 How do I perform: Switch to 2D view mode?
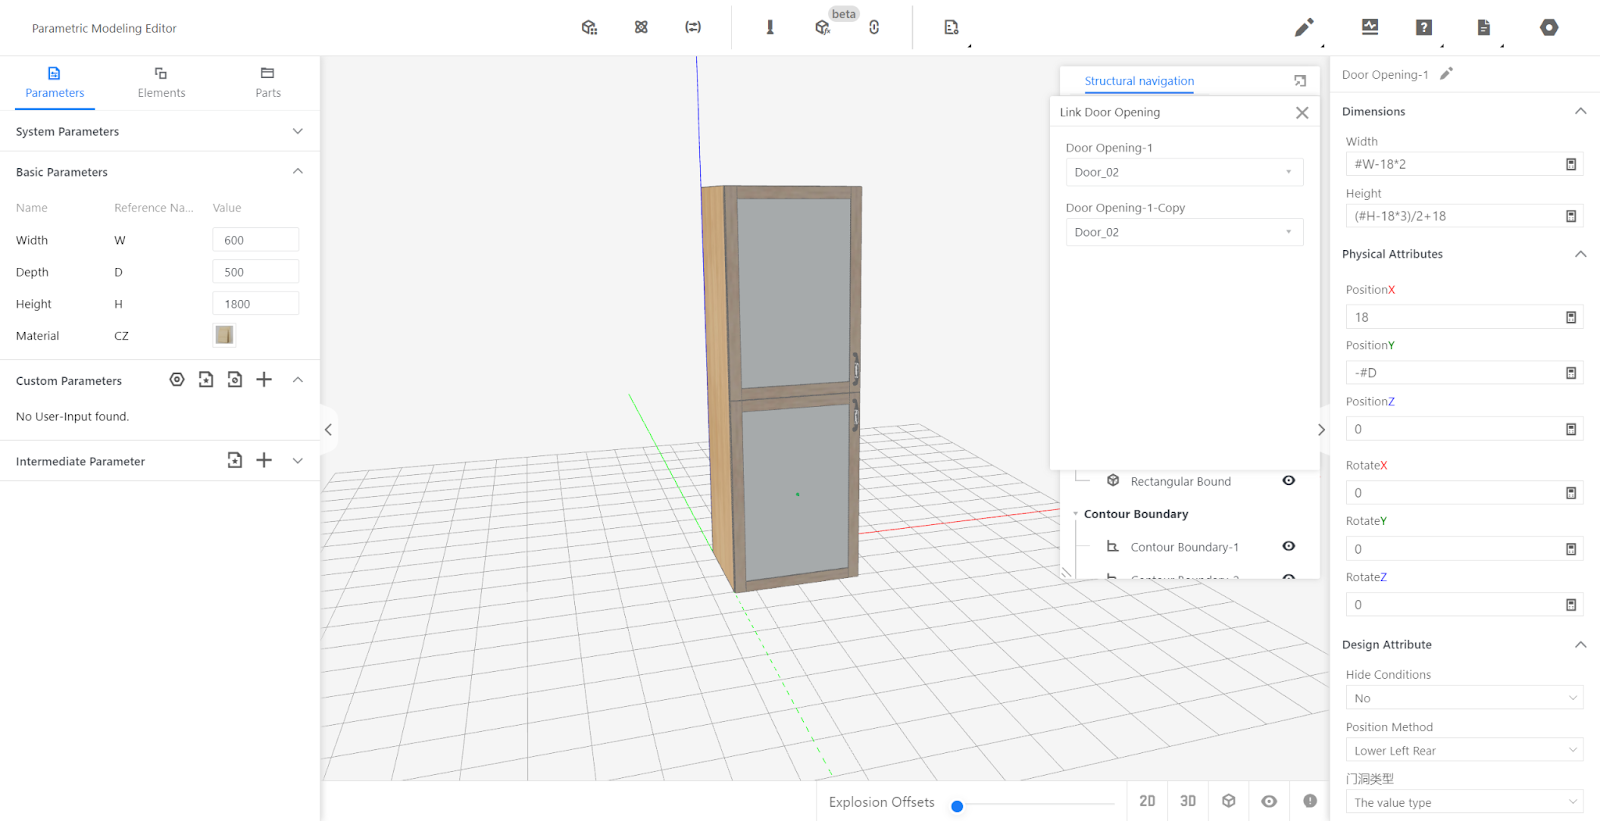pos(1147,801)
